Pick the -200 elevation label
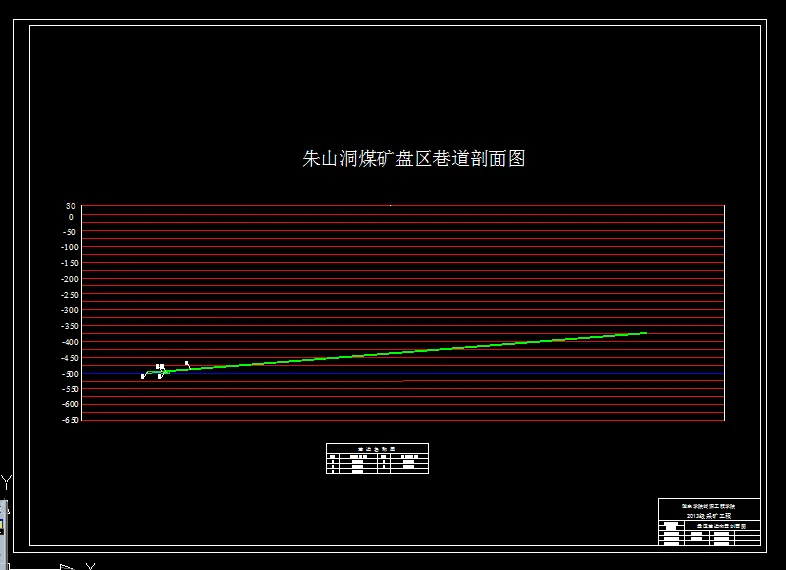The height and width of the screenshot is (570, 786). (x=70, y=279)
